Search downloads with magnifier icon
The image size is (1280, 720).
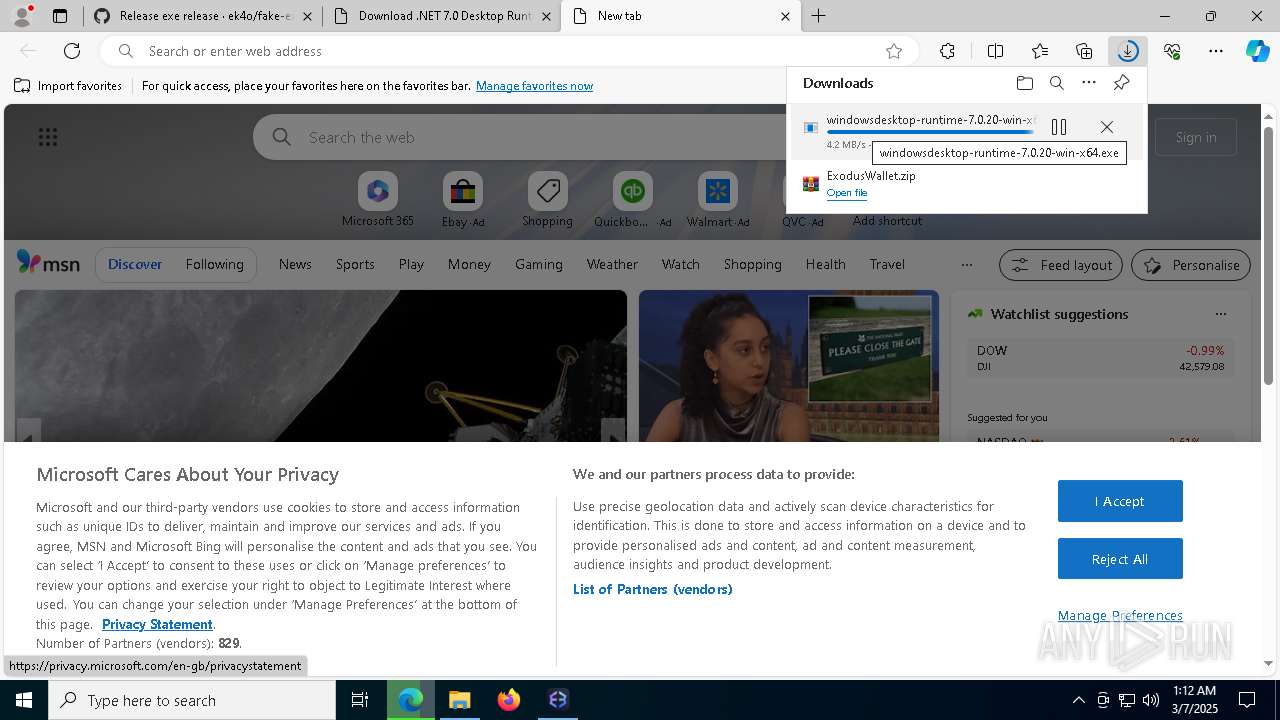click(1057, 83)
